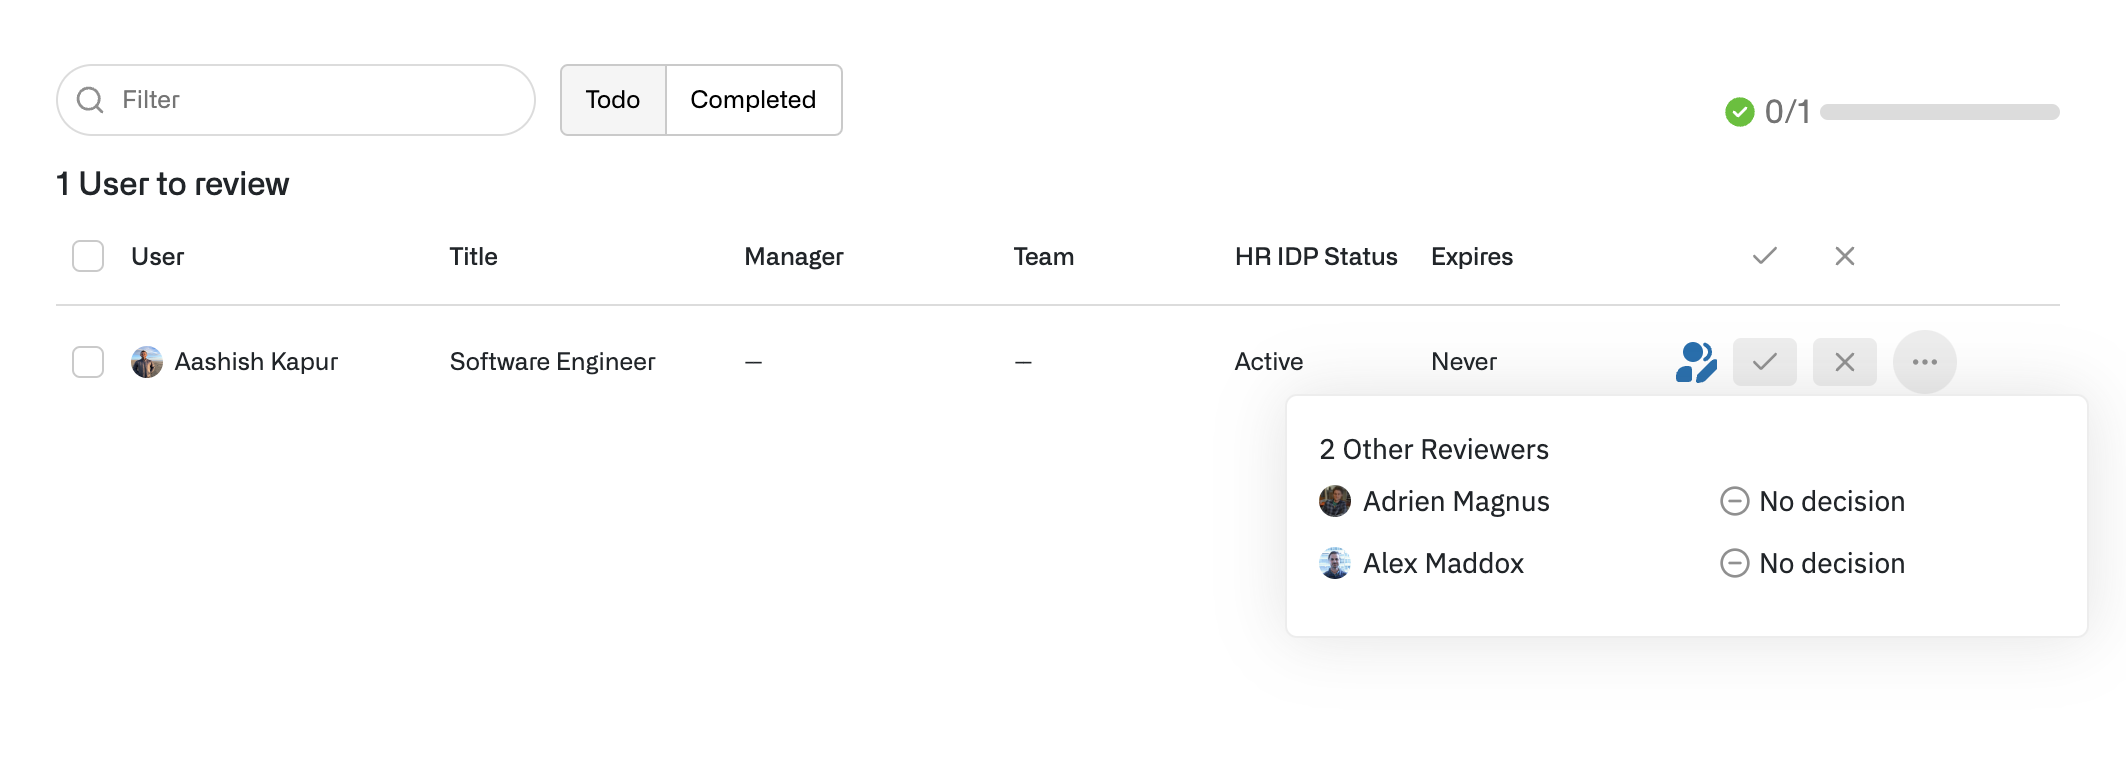Select the Aashish Kapur row checkbox

88,362
